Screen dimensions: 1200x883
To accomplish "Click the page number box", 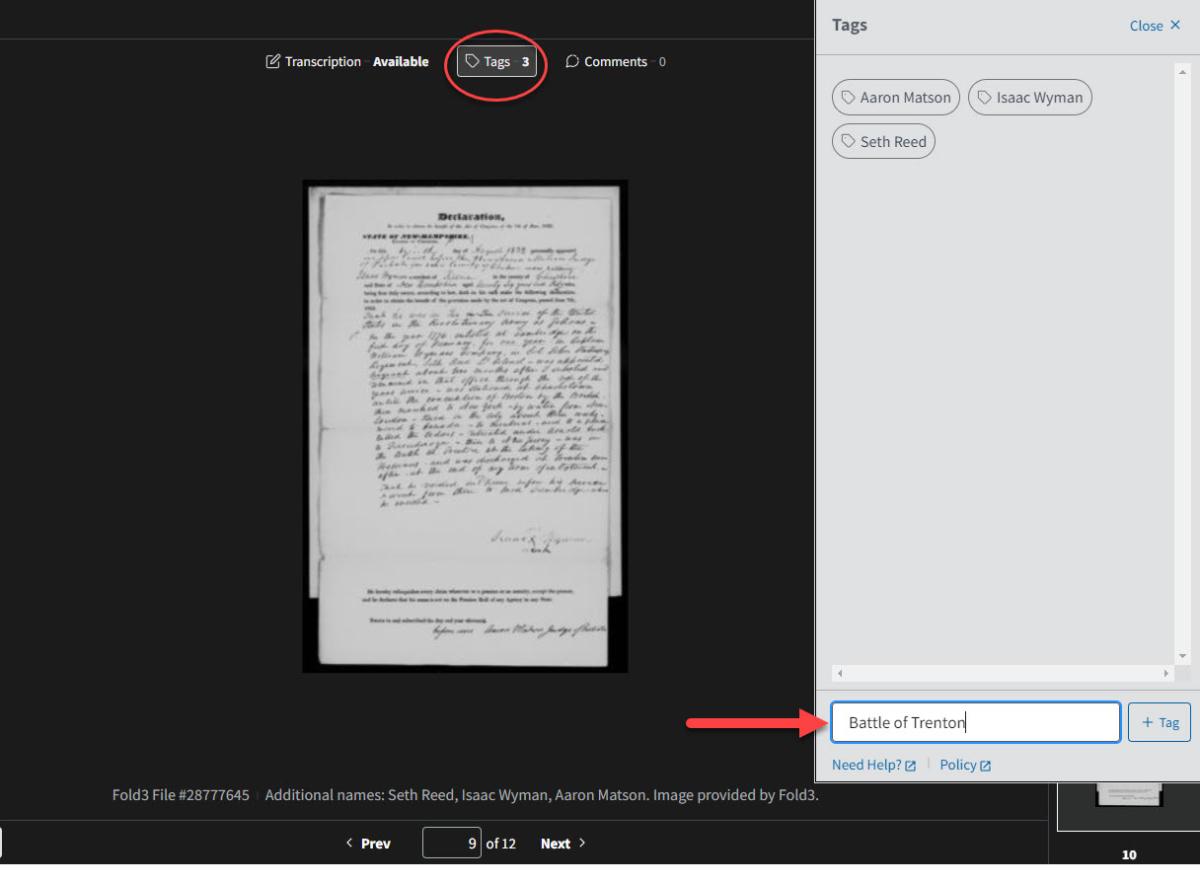I will 452,843.
